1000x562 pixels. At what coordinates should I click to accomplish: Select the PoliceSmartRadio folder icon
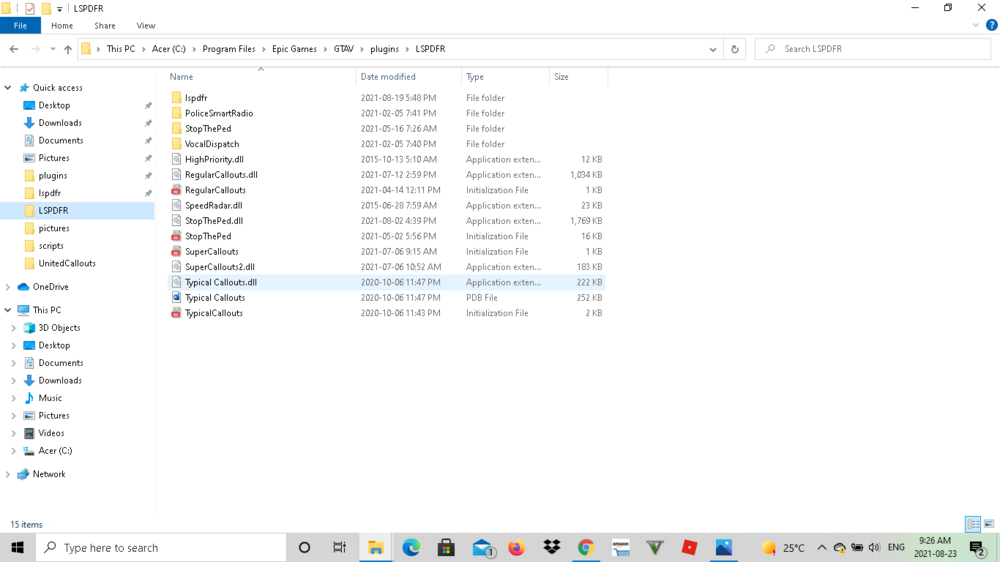pyautogui.click(x=177, y=113)
